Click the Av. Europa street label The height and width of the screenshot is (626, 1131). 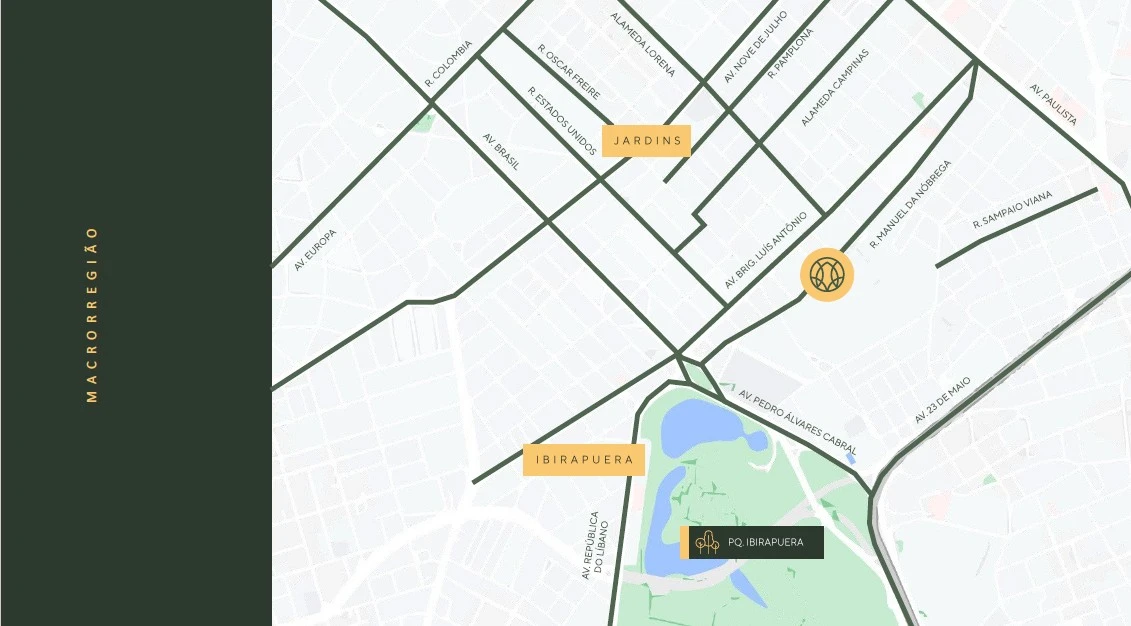[316, 251]
